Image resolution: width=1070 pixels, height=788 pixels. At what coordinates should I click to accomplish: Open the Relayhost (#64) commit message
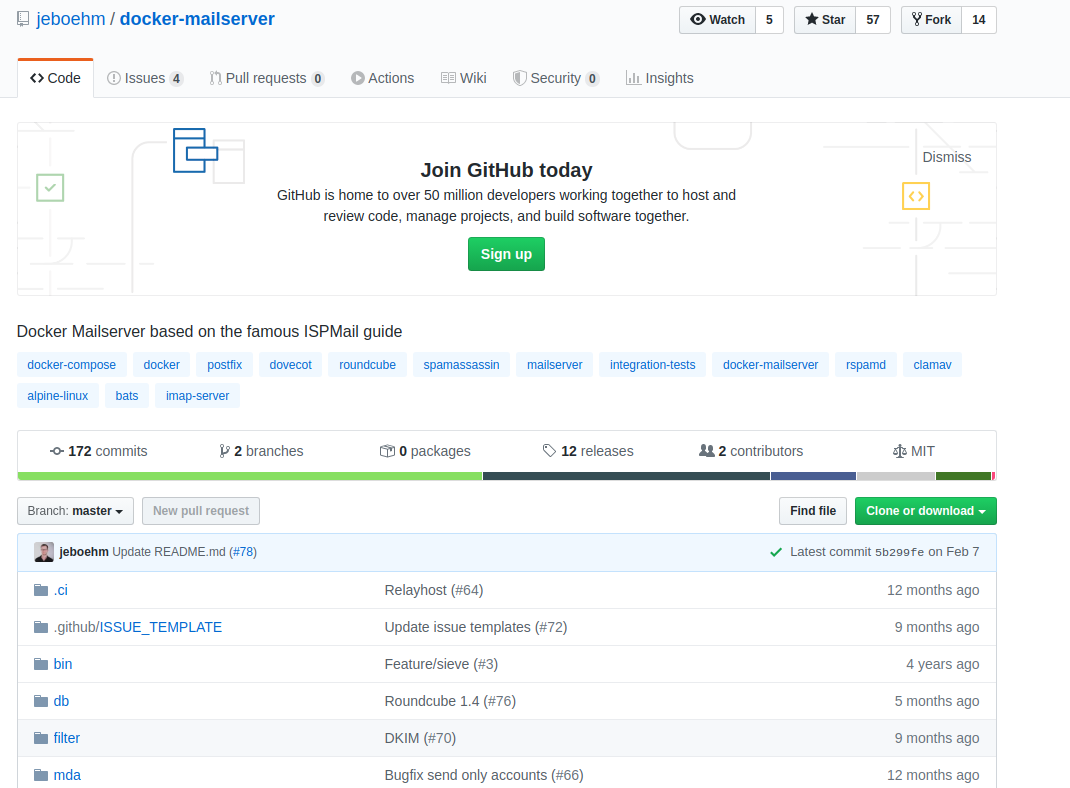pyautogui.click(x=434, y=590)
